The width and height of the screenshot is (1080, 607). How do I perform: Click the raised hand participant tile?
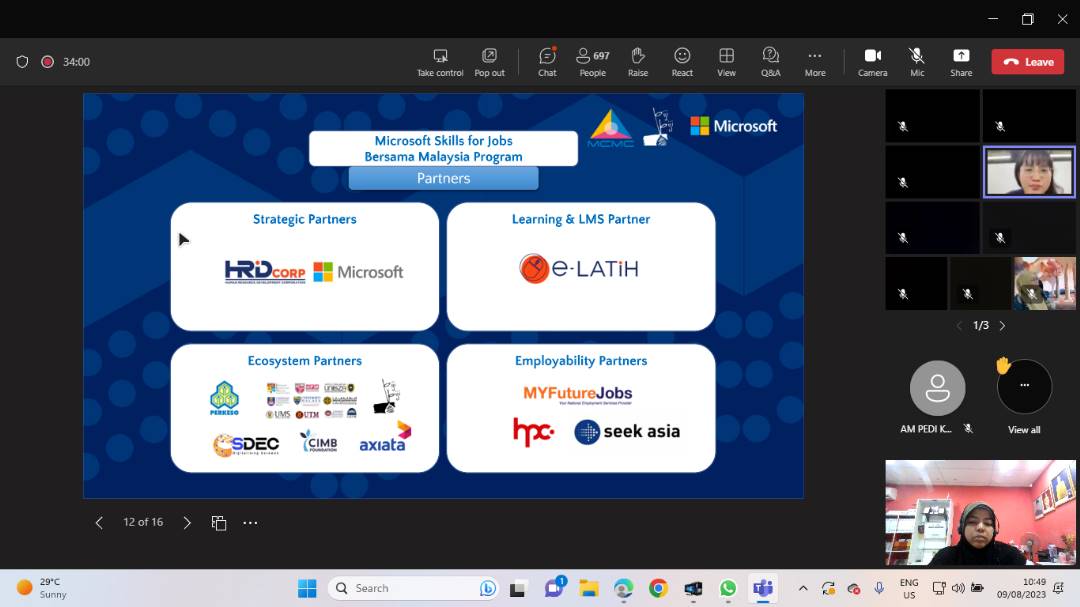(x=1024, y=386)
